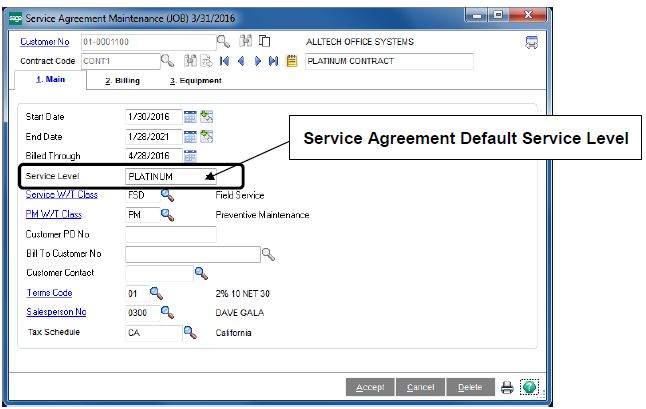Open the Equipment tab
Image resolution: width=646 pixels, height=409 pixels.
pyautogui.click(x=195, y=80)
